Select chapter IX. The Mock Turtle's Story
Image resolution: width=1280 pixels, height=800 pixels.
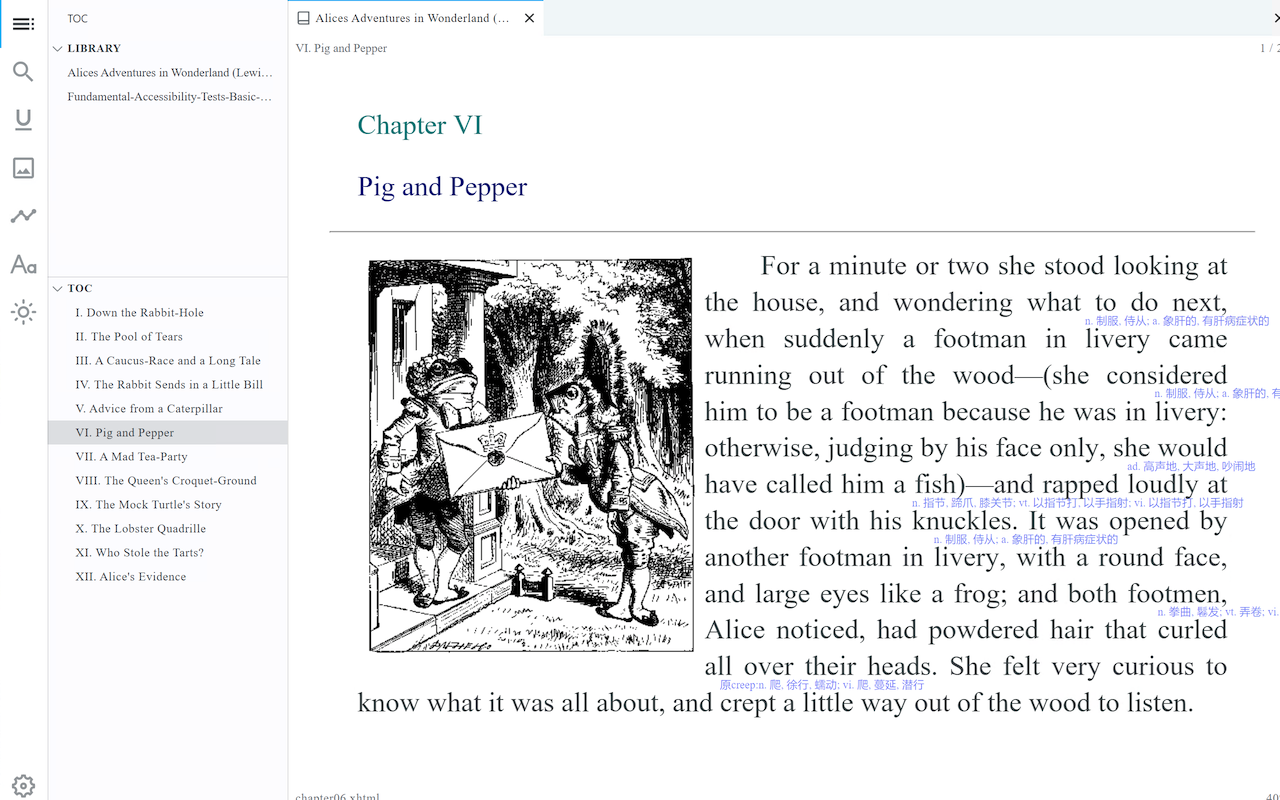tap(148, 505)
